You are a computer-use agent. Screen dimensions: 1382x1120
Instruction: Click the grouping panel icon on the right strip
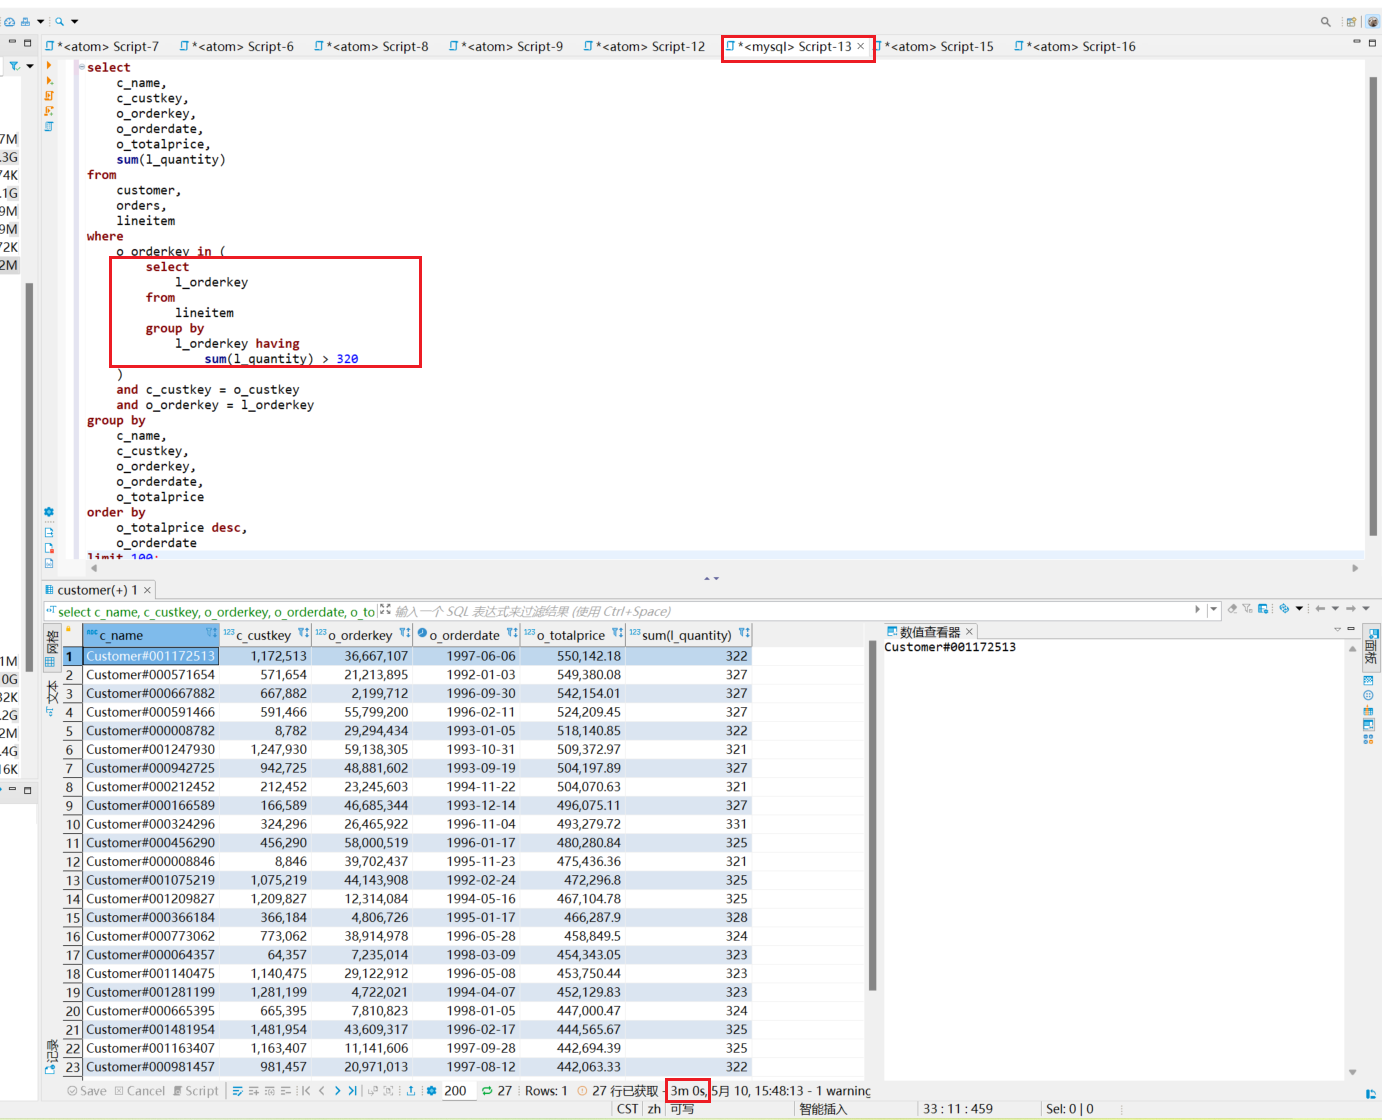click(1368, 696)
